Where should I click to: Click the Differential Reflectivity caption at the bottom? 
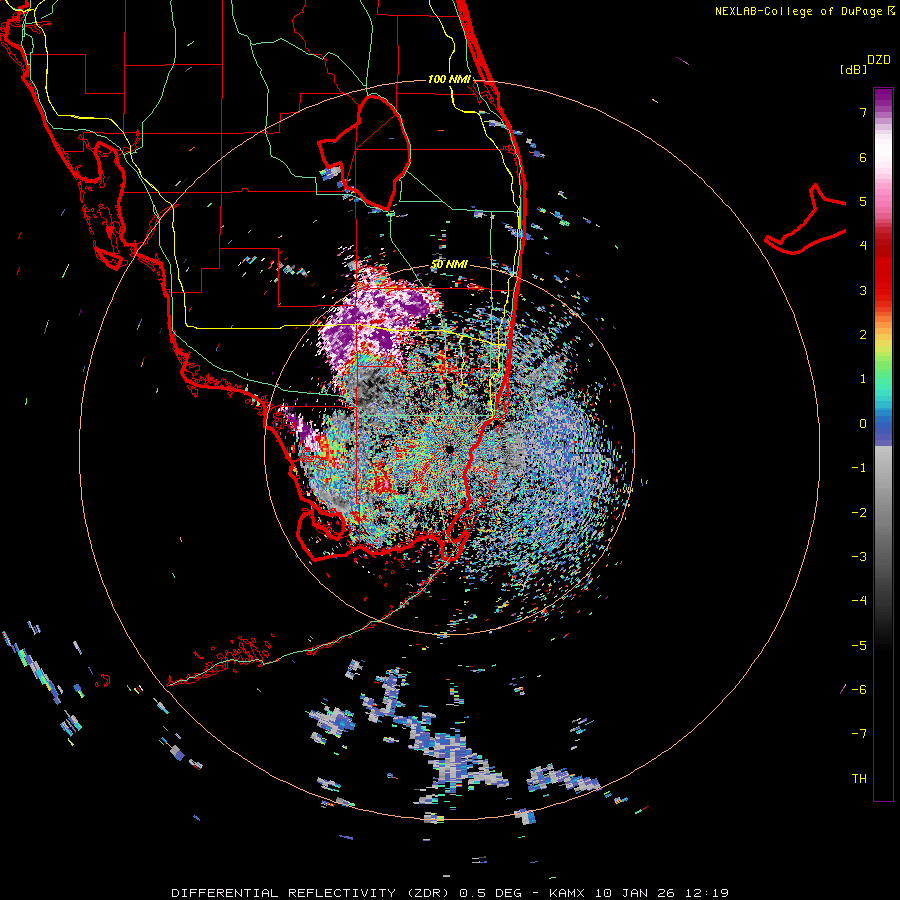click(x=450, y=893)
